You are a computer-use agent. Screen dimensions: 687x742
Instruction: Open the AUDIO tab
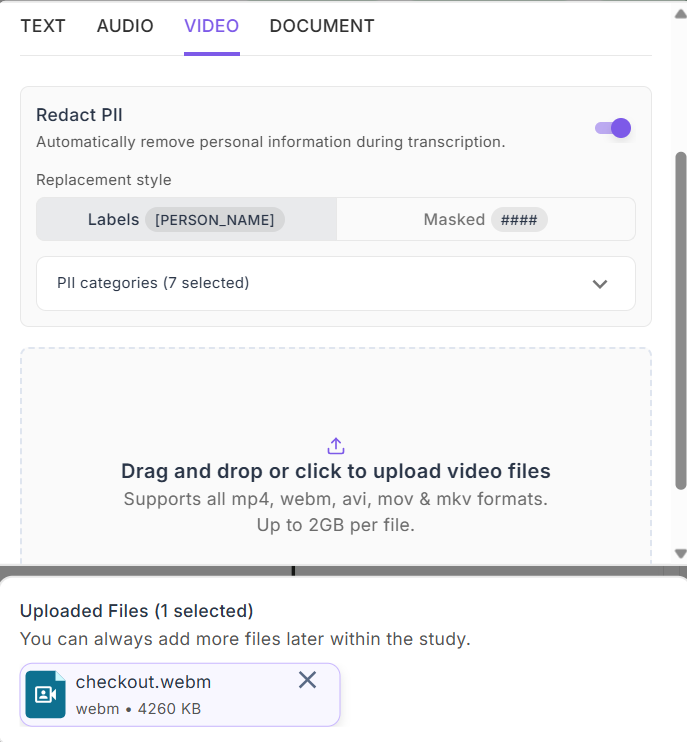pyautogui.click(x=125, y=26)
